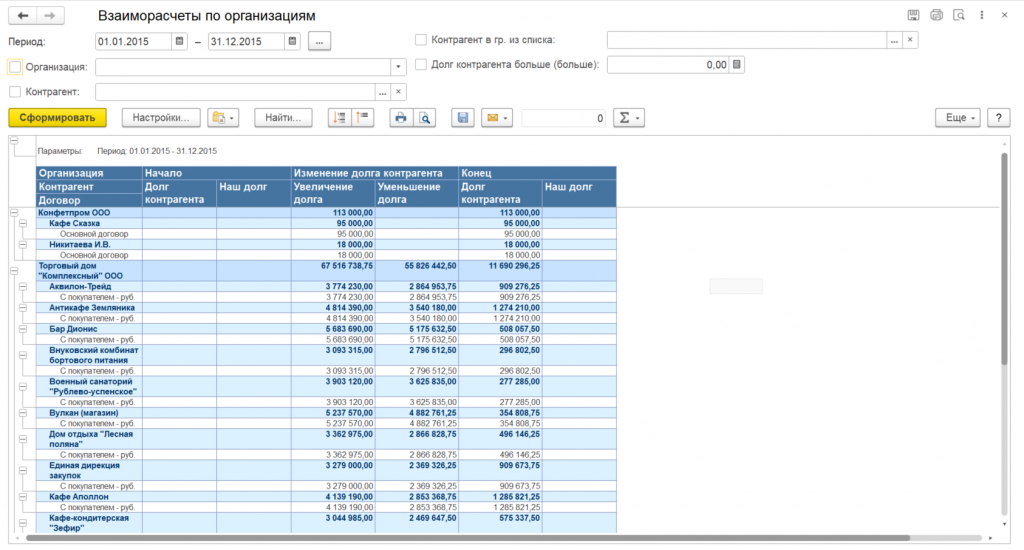Navigate back with the left arrow
The height and width of the screenshot is (550, 1024).
point(22,16)
